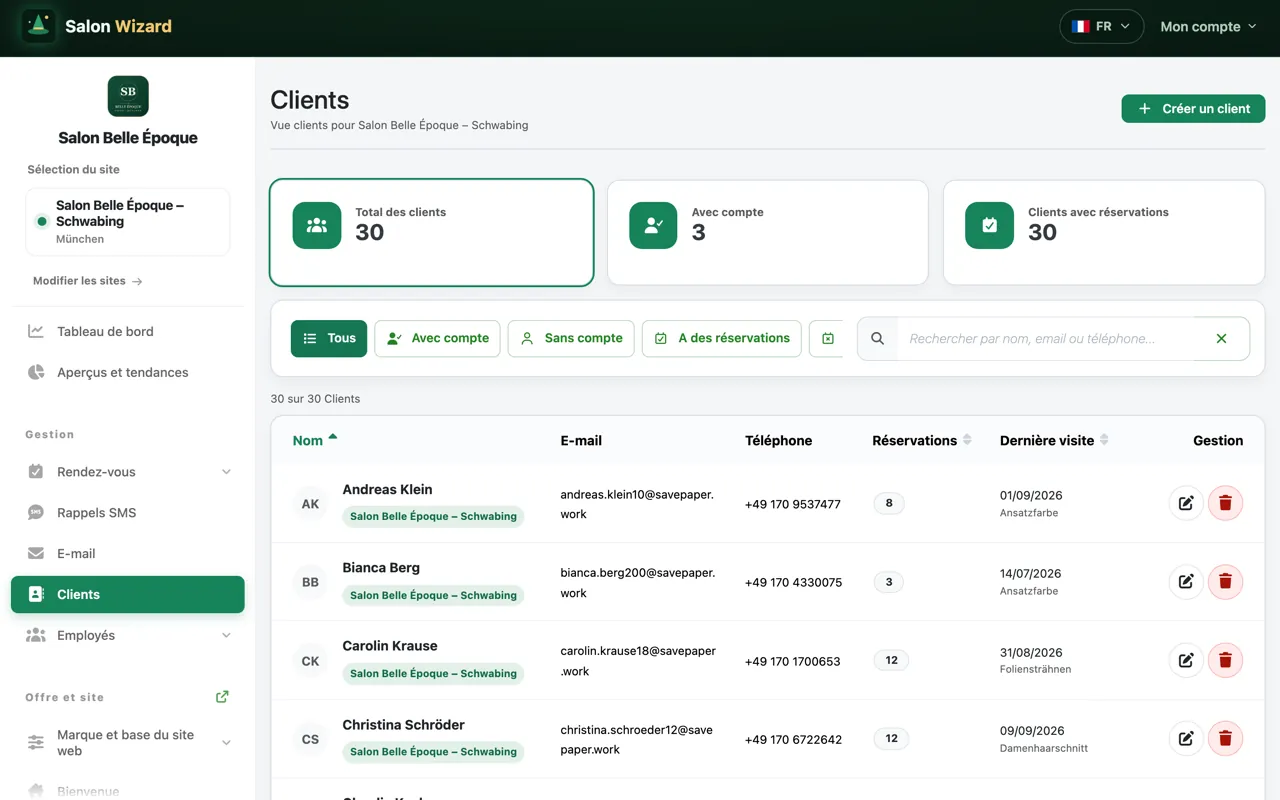Click reservations count 12 for Carolin Krause
1280x800 pixels.
[x=891, y=660]
